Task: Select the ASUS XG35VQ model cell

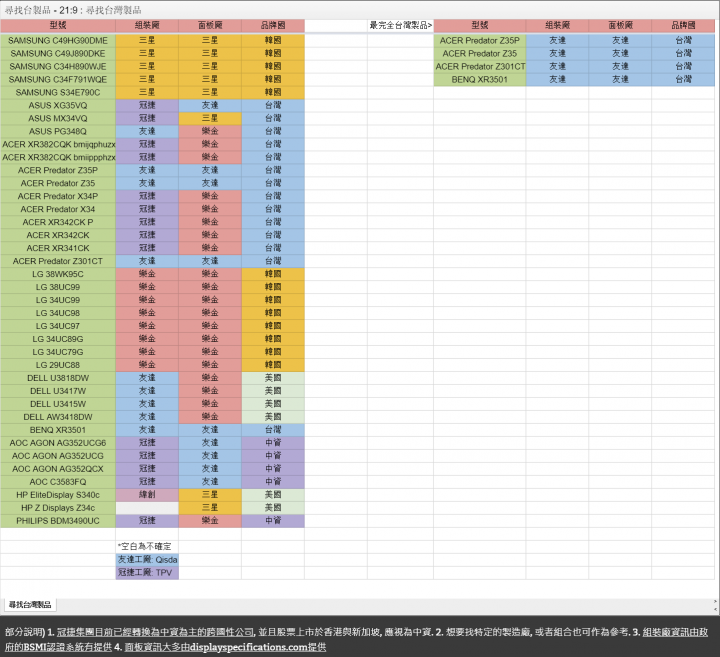Action: 58,105
